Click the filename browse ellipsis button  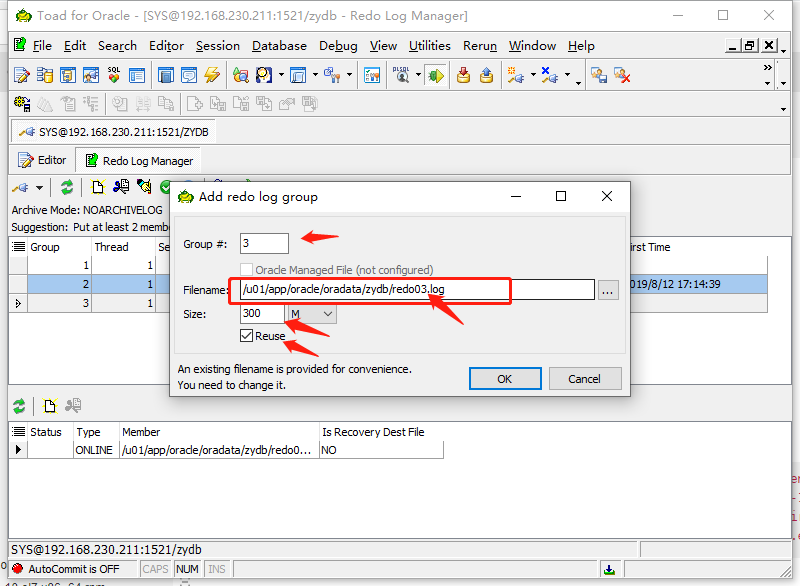(x=608, y=290)
